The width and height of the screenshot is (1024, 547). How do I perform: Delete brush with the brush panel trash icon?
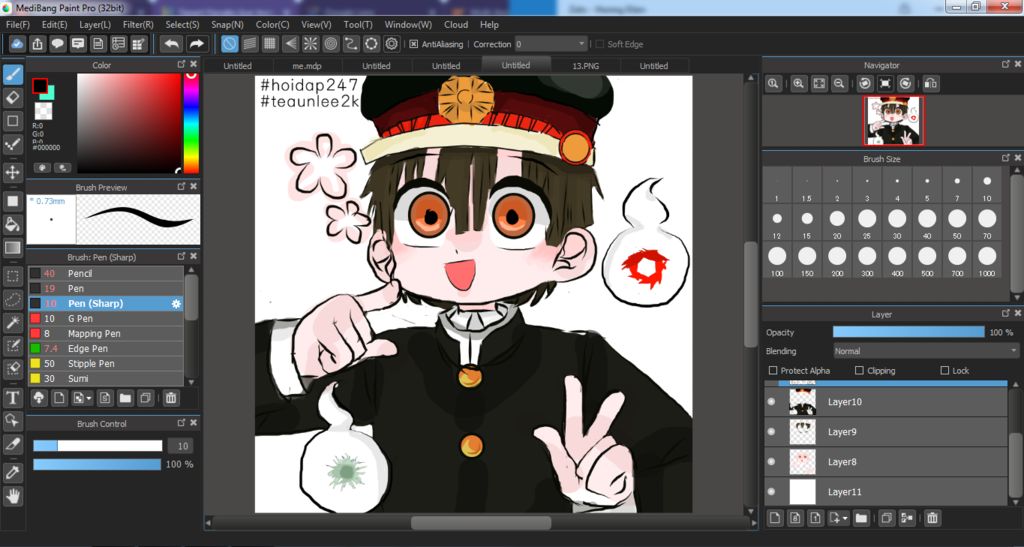(170, 398)
